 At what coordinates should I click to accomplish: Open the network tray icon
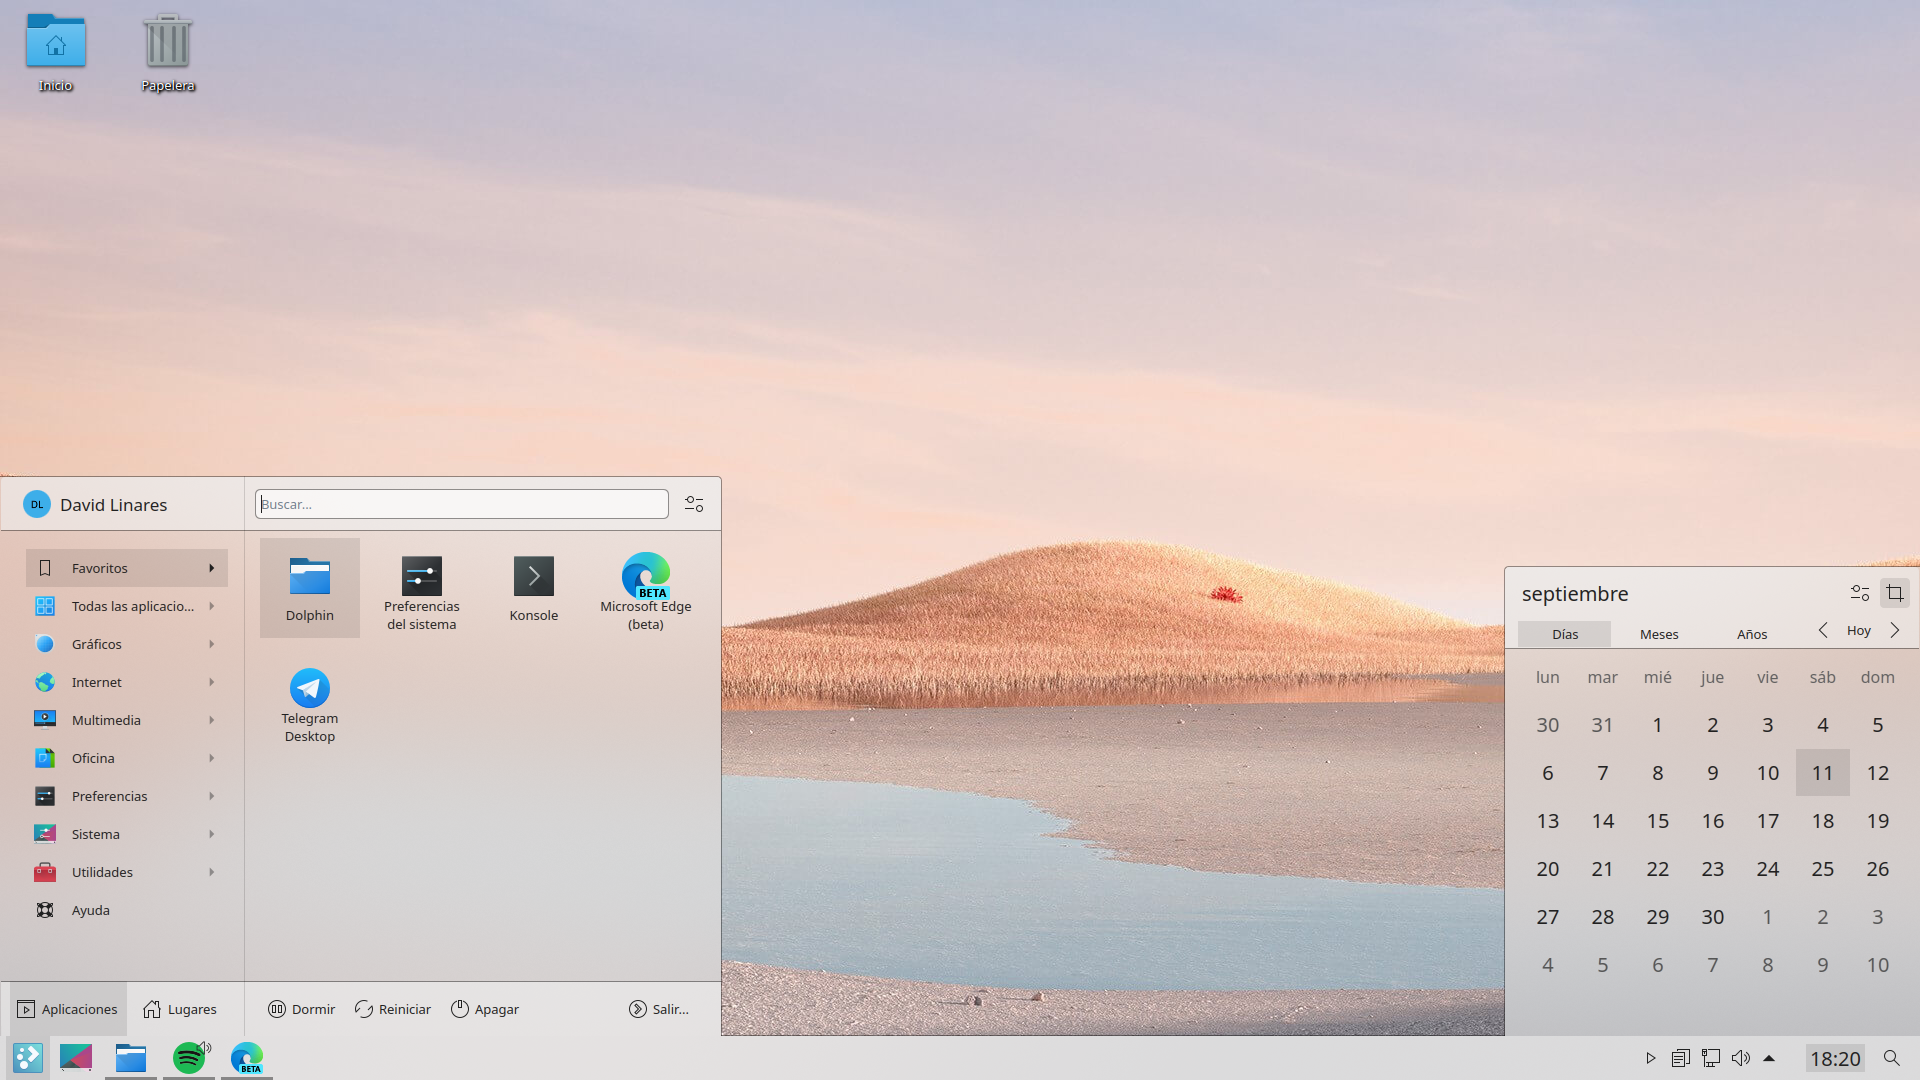(x=1711, y=1058)
